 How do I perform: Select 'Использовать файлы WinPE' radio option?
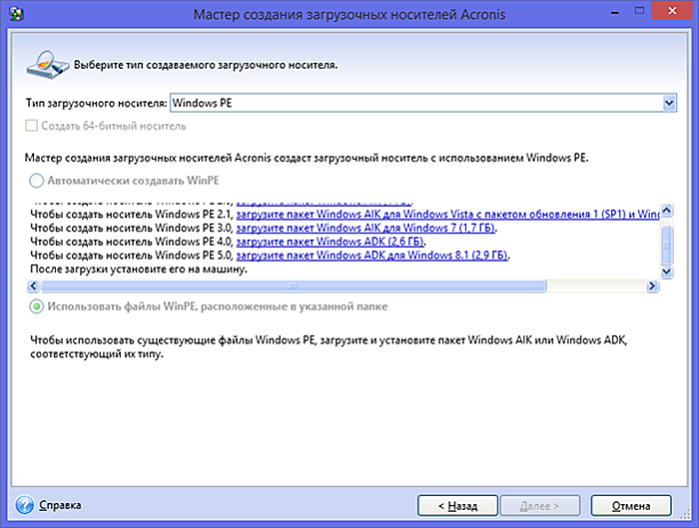[x=37, y=306]
